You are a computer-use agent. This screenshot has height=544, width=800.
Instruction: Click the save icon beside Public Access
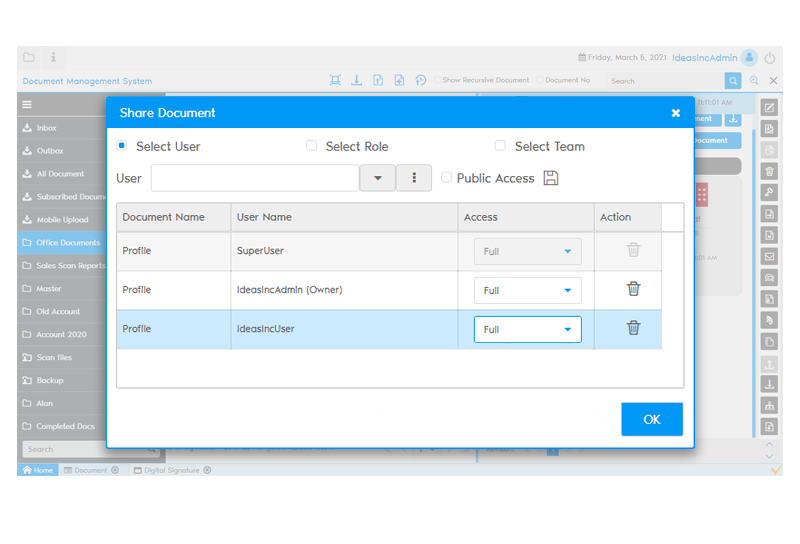click(x=551, y=178)
